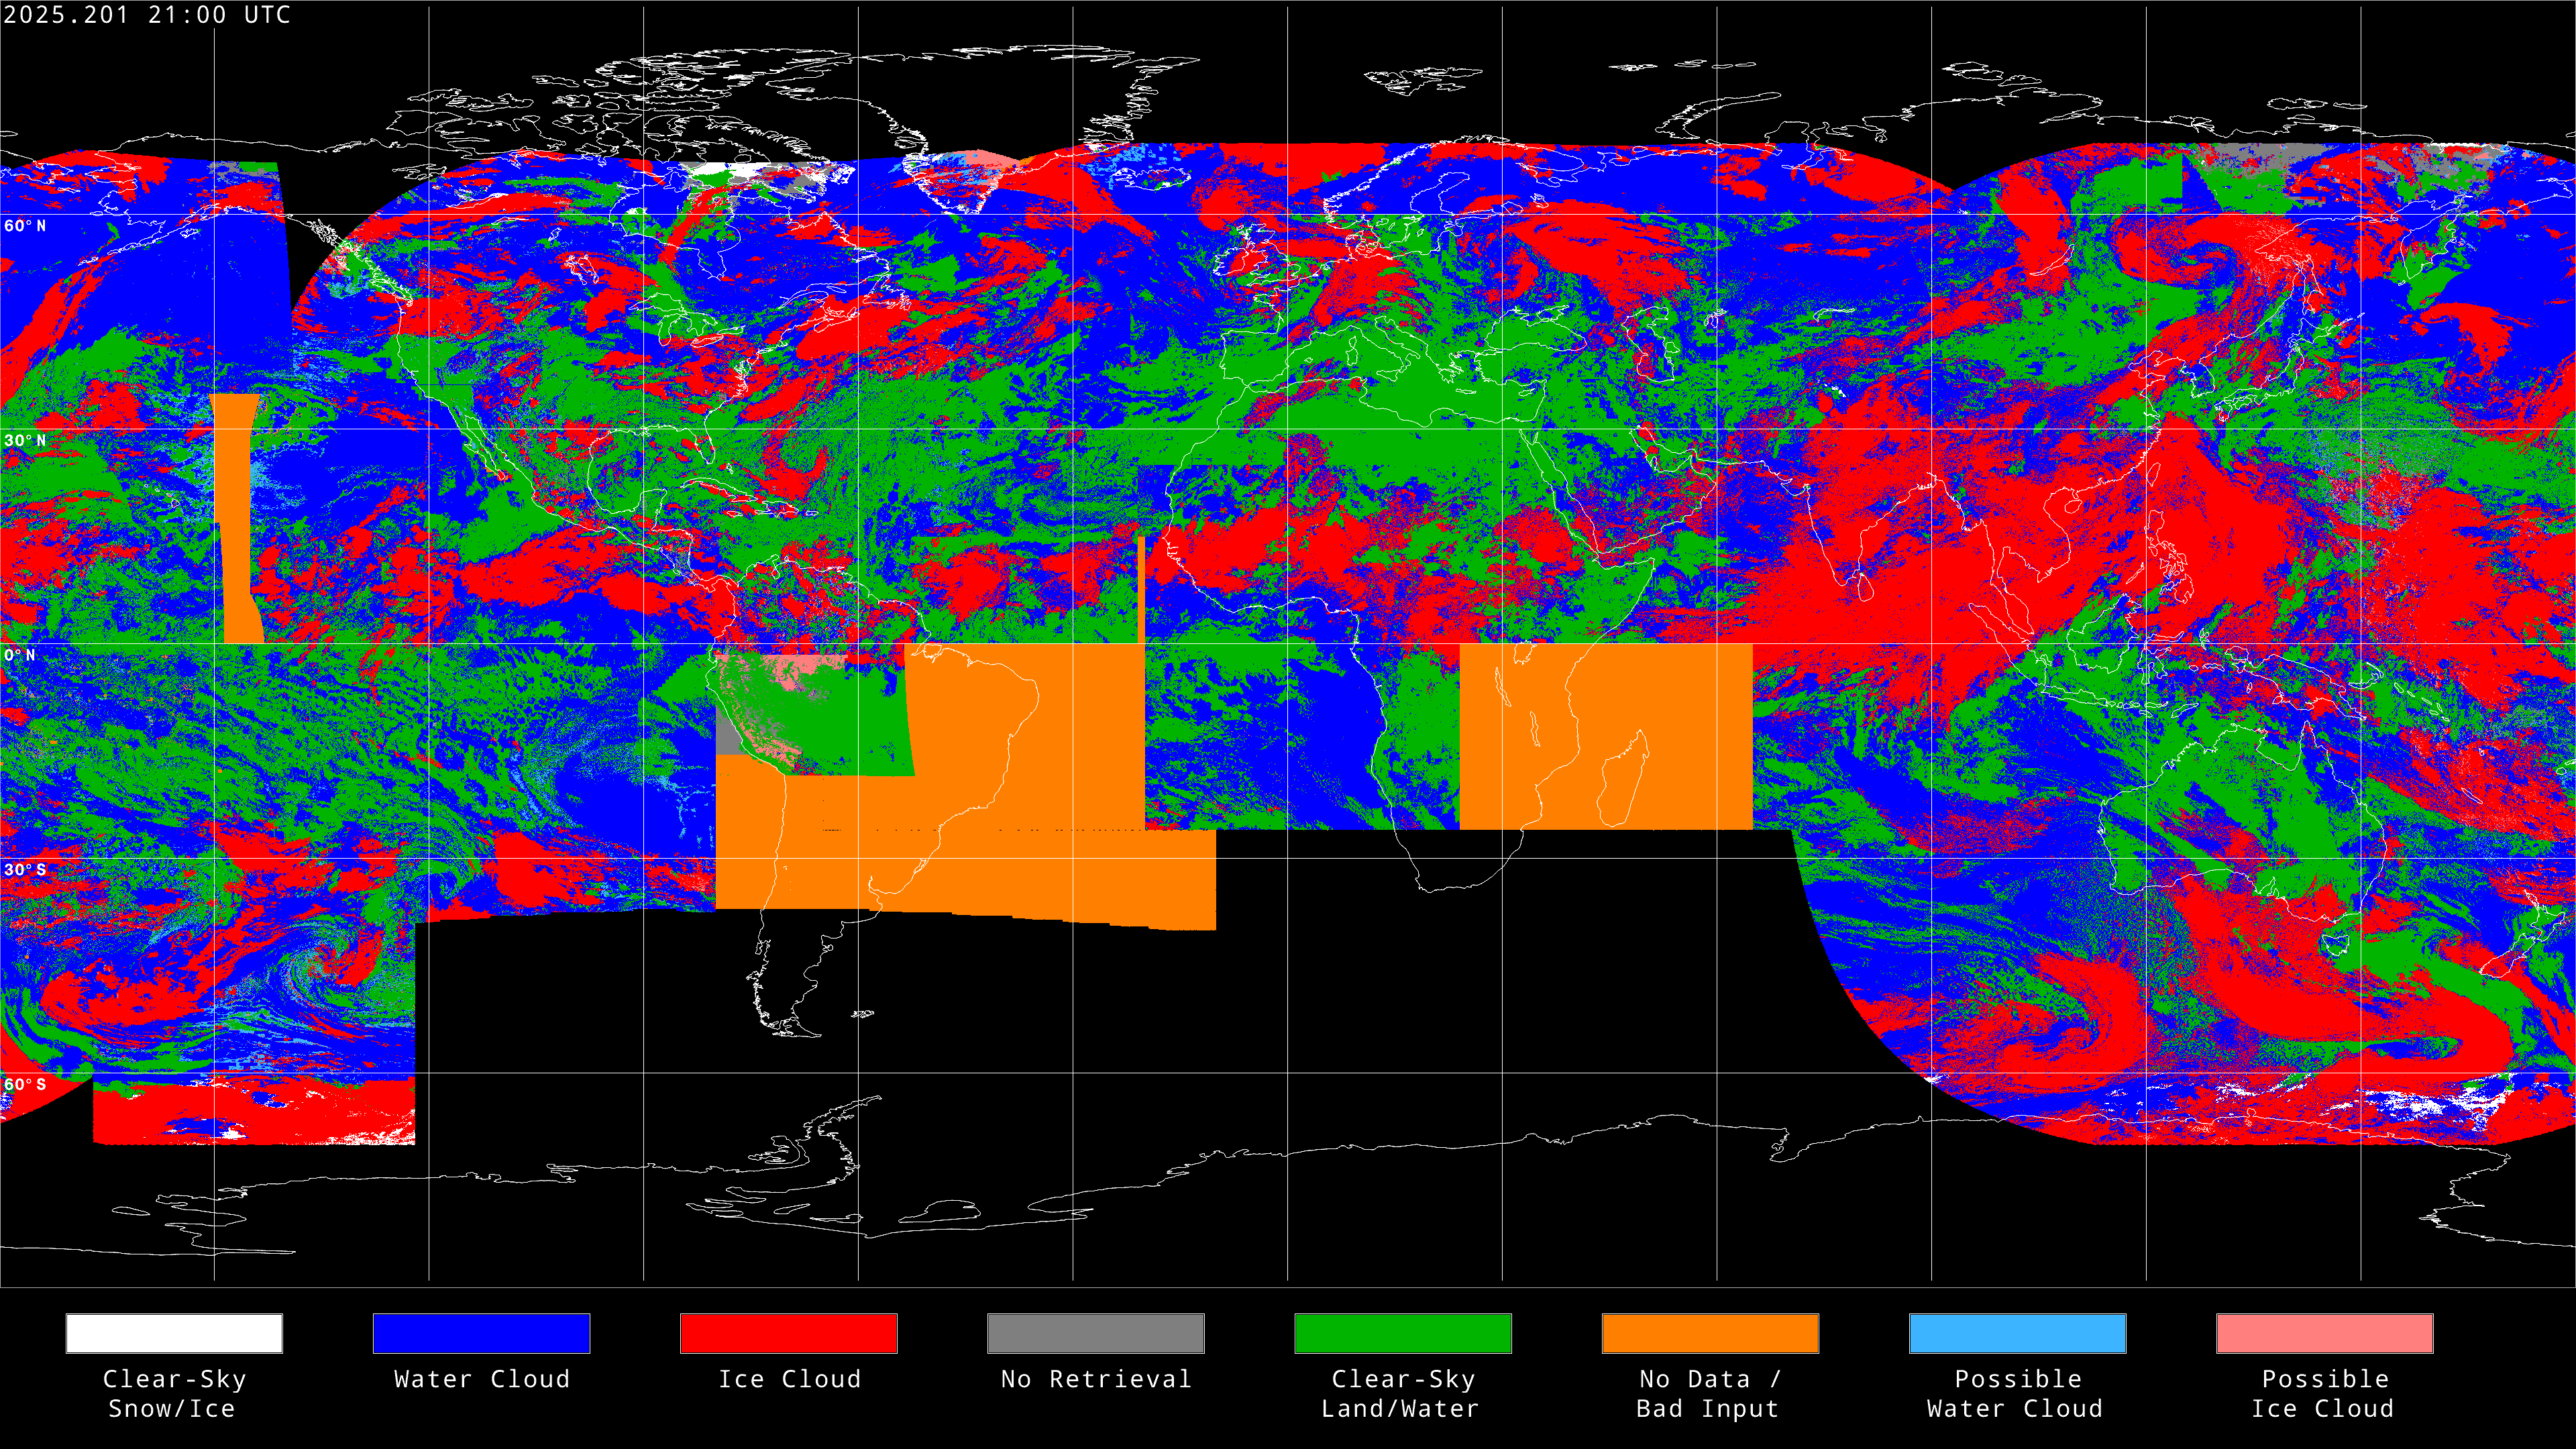Click the white Clear-Sky Snow/Ice swatch

(x=174, y=1333)
